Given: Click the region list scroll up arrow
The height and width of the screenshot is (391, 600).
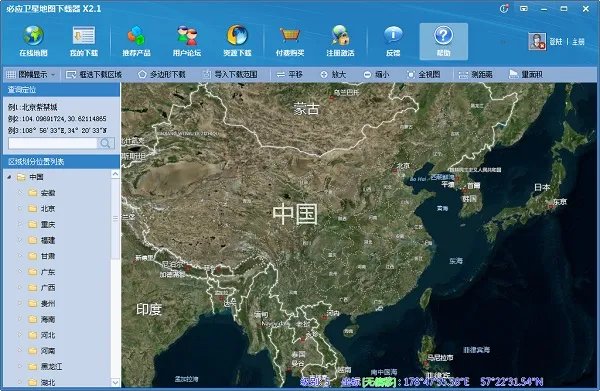Looking at the screenshot, I should (115, 174).
